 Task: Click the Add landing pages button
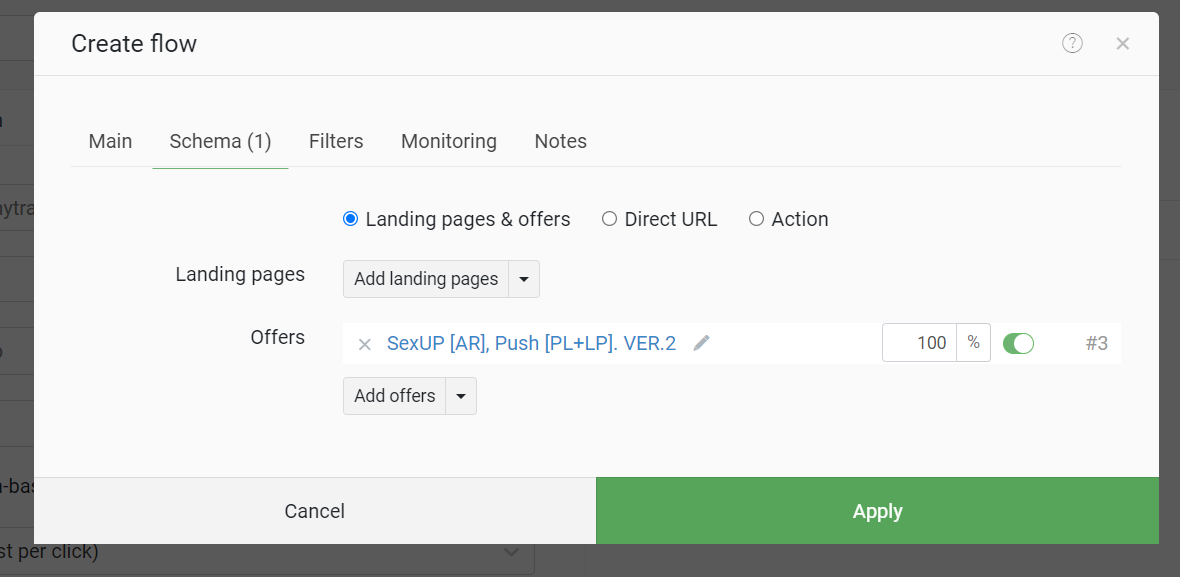click(426, 279)
